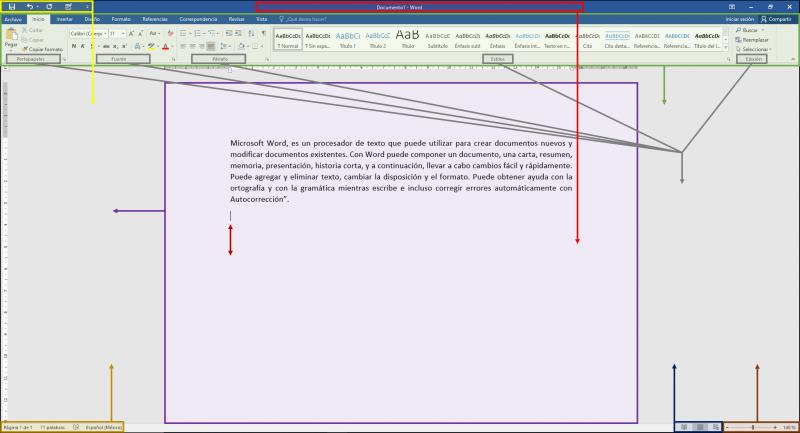Image resolution: width=800 pixels, height=433 pixels.
Task: Switch to the Vista tab
Action: tap(261, 19)
